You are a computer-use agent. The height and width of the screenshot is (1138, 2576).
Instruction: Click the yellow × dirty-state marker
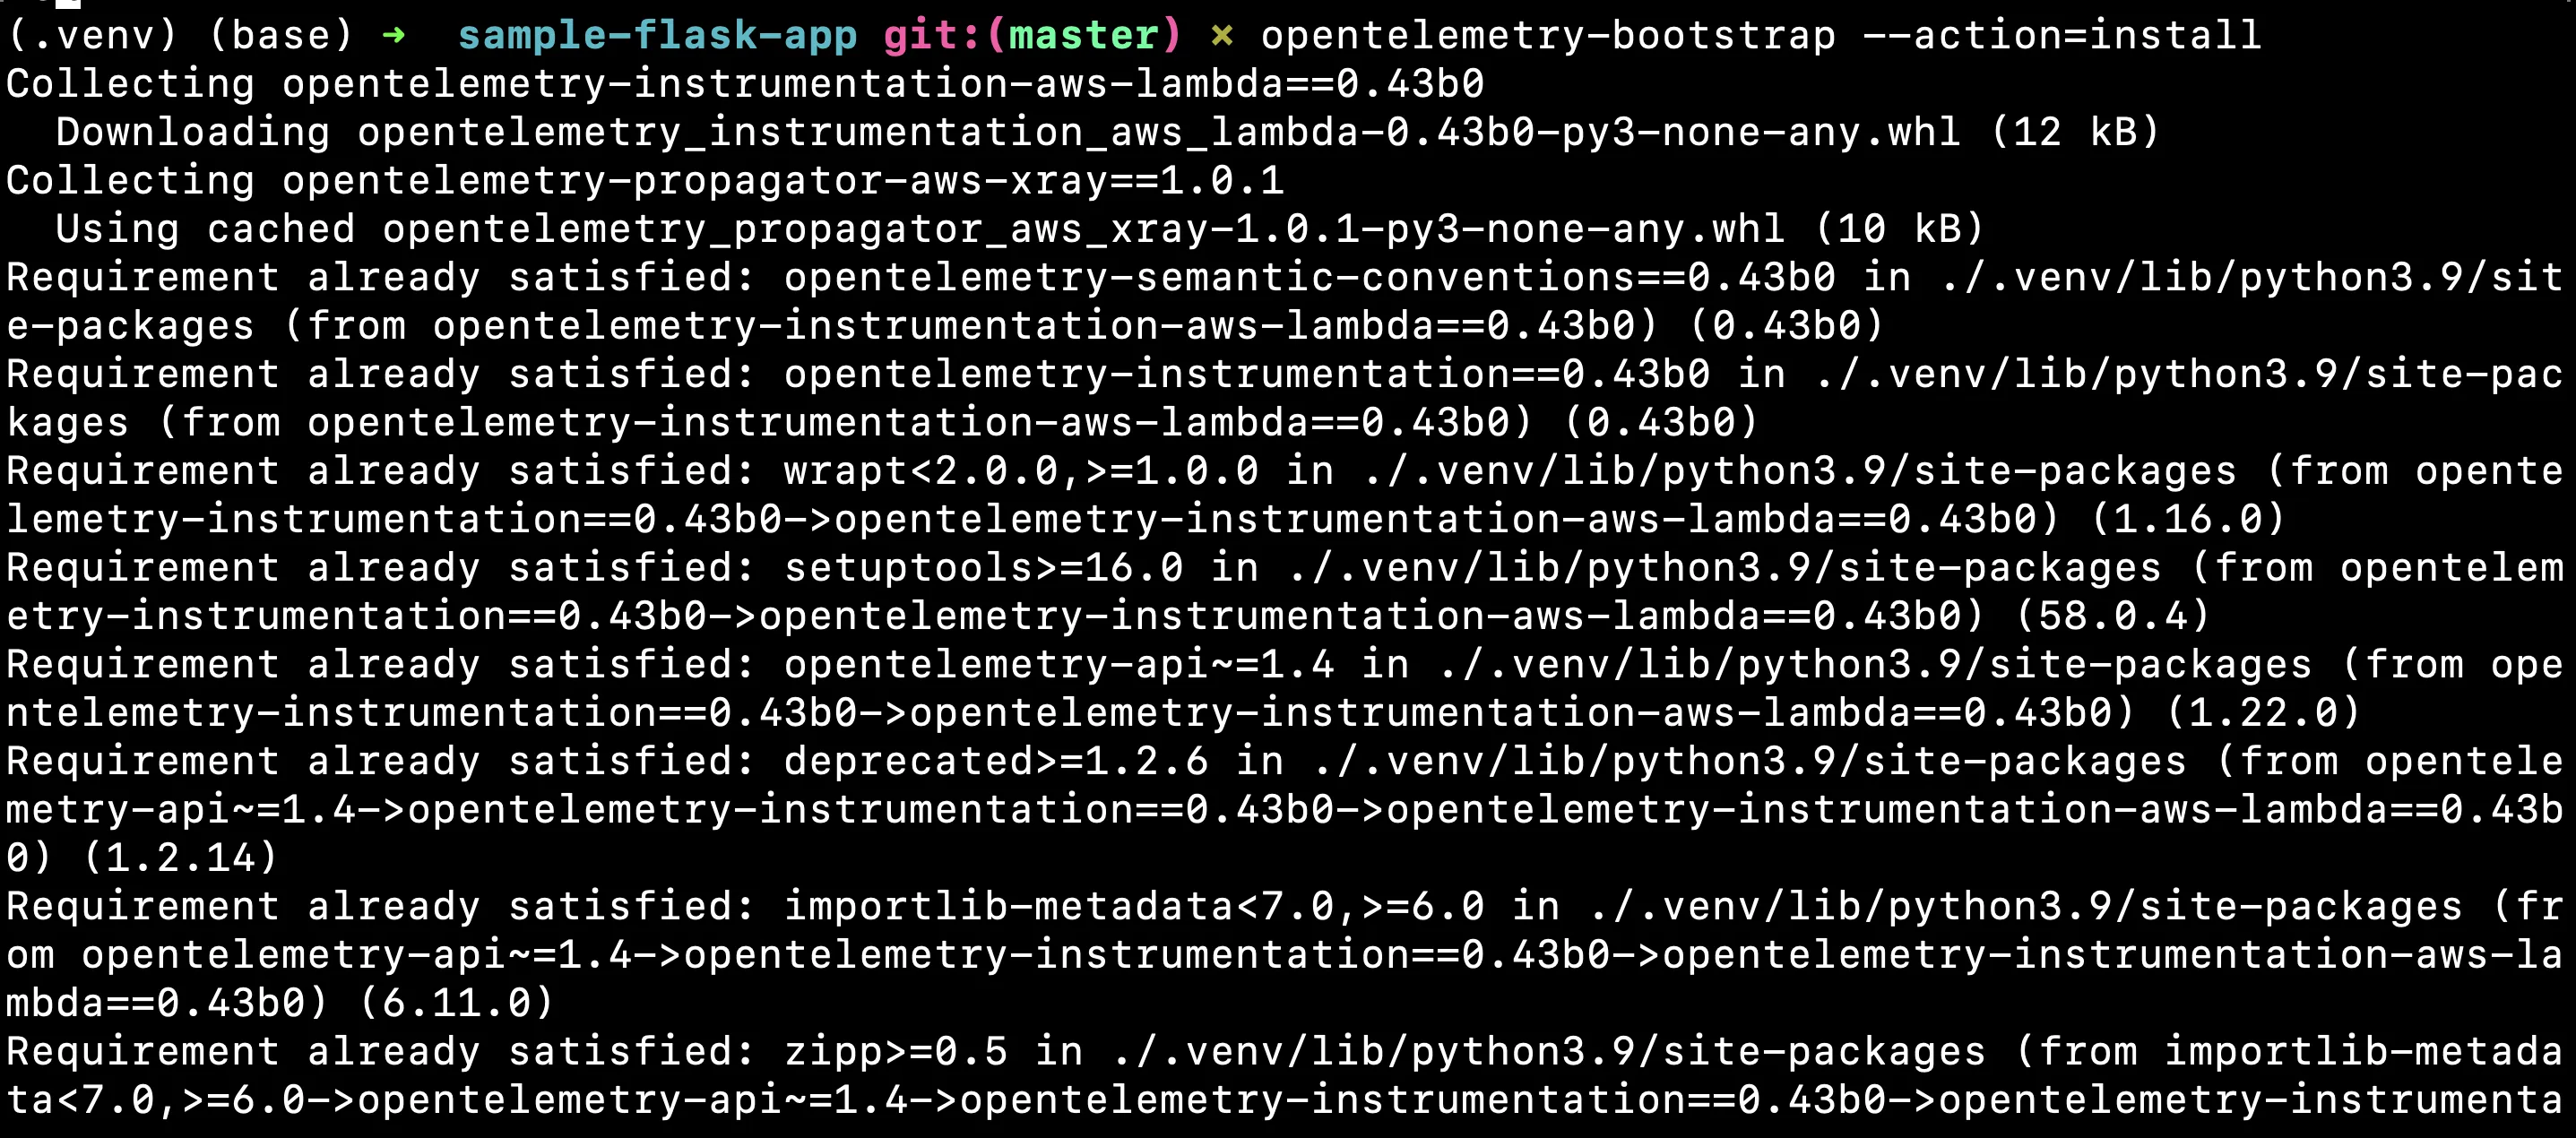click(1221, 36)
